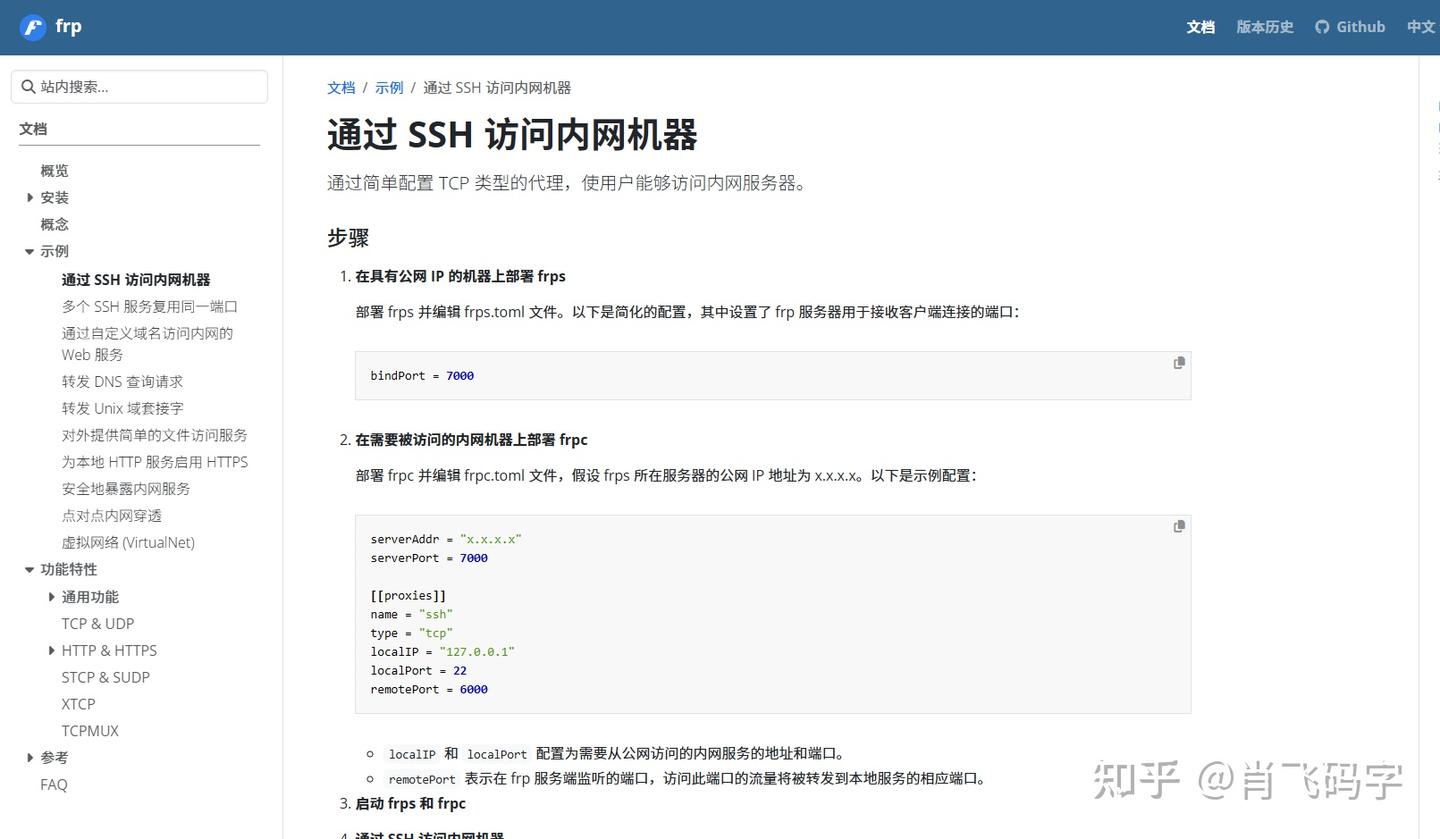Select 文档 in the top navigation

[1200, 27]
